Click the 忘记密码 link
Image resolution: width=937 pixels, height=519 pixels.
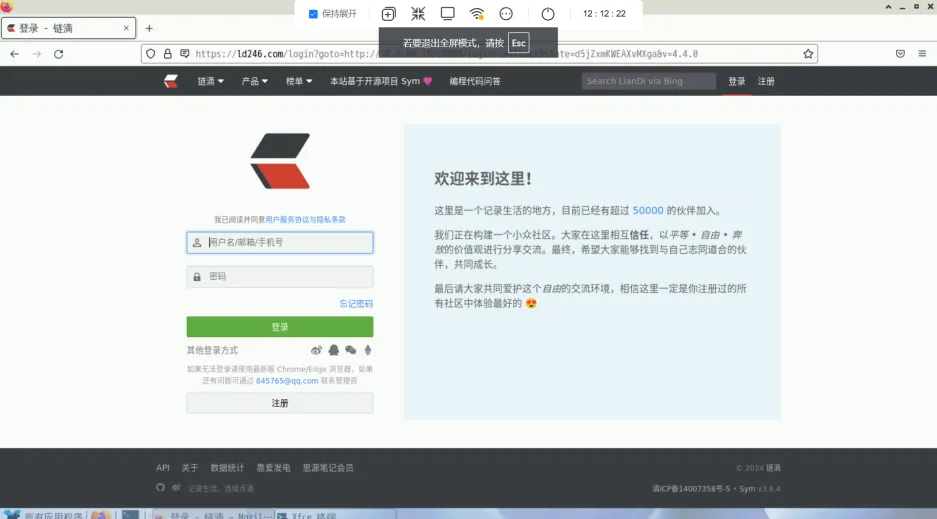tap(356, 304)
